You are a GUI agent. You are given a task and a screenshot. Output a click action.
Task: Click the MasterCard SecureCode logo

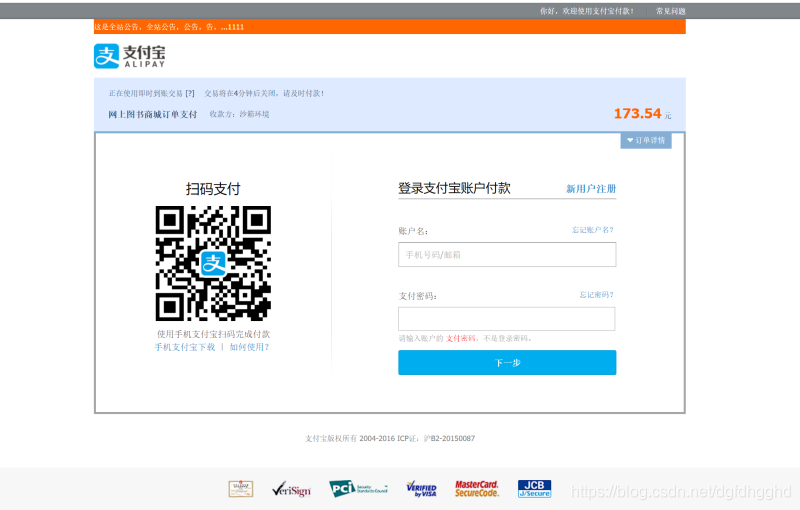point(477,489)
